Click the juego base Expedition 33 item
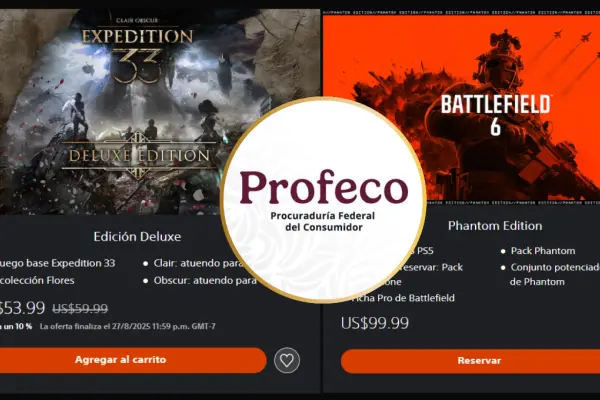Screen dimensions: 600x400 pyautogui.click(x=60, y=263)
